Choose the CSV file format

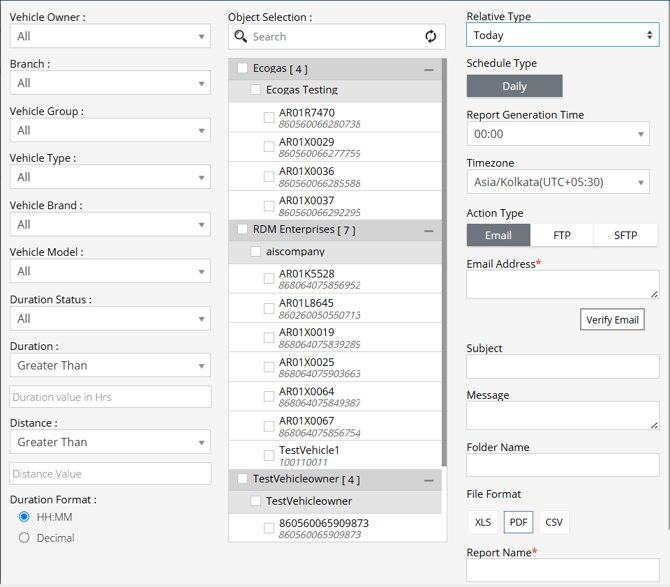553,522
